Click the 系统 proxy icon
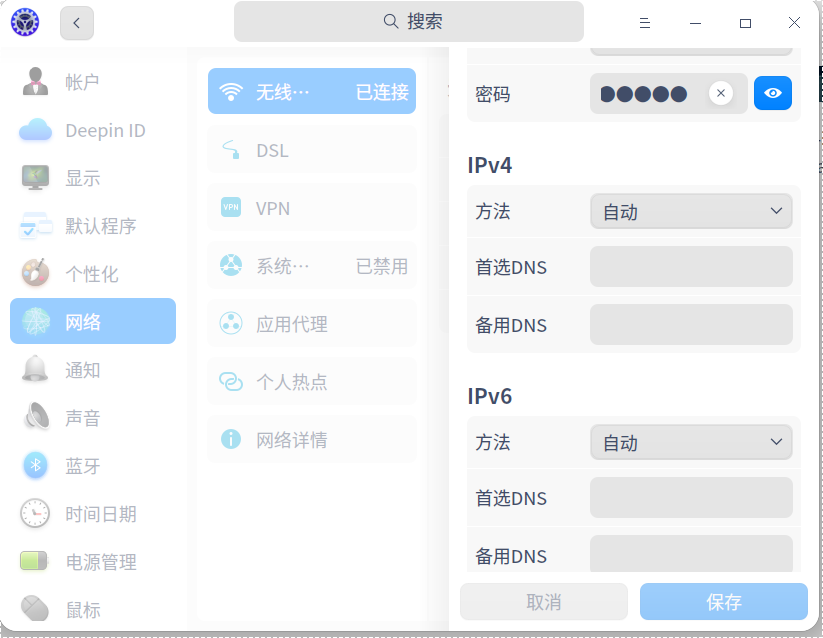823x638 pixels. coord(231,265)
